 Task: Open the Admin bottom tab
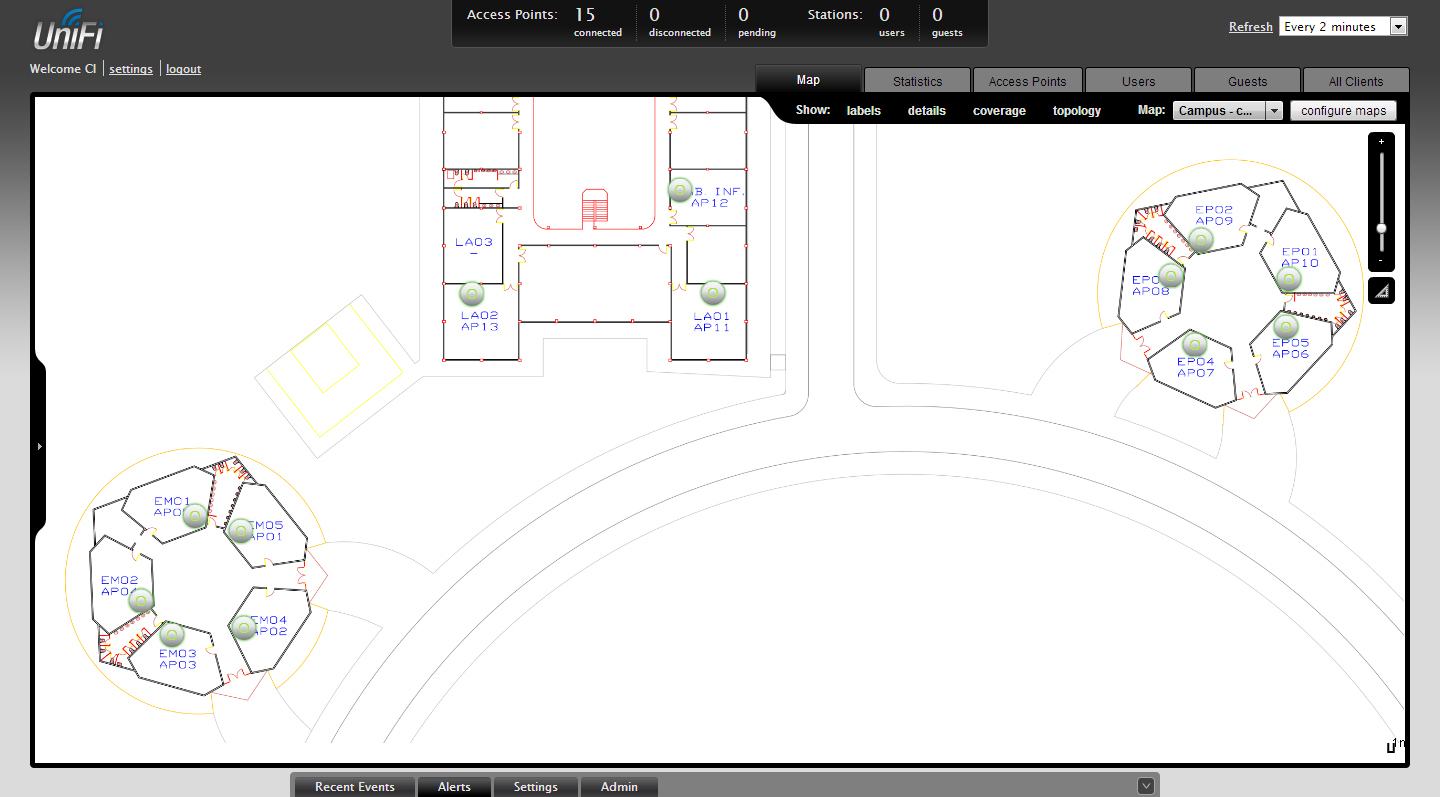619,787
